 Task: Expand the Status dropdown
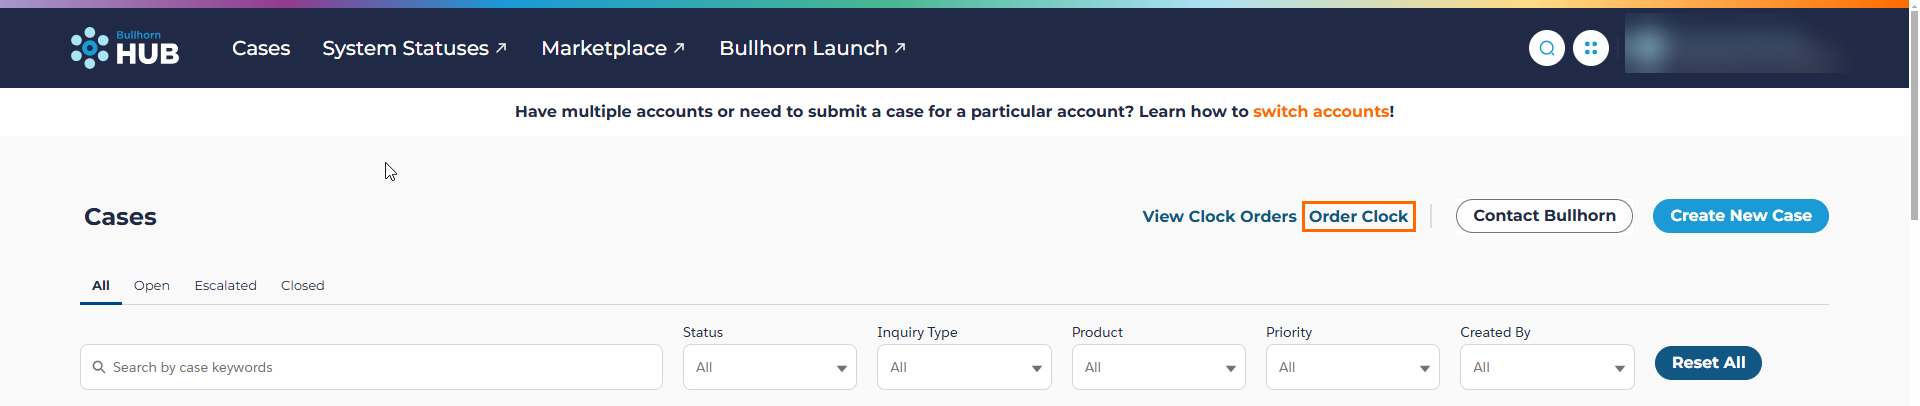pyautogui.click(x=770, y=367)
